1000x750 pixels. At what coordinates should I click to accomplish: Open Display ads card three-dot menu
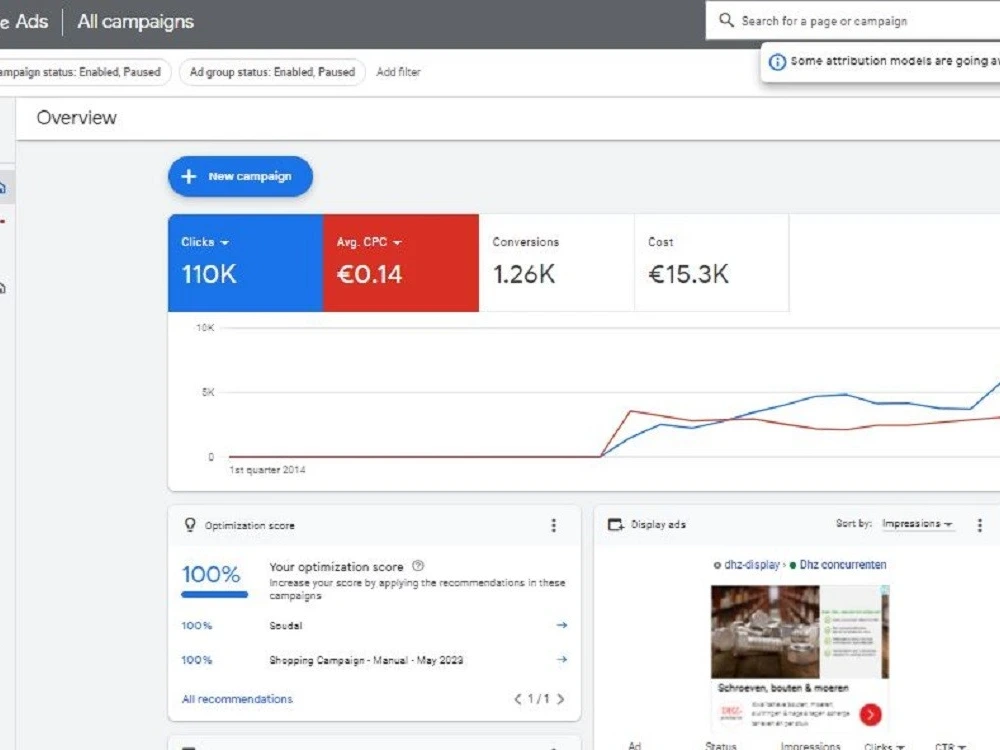[980, 525]
